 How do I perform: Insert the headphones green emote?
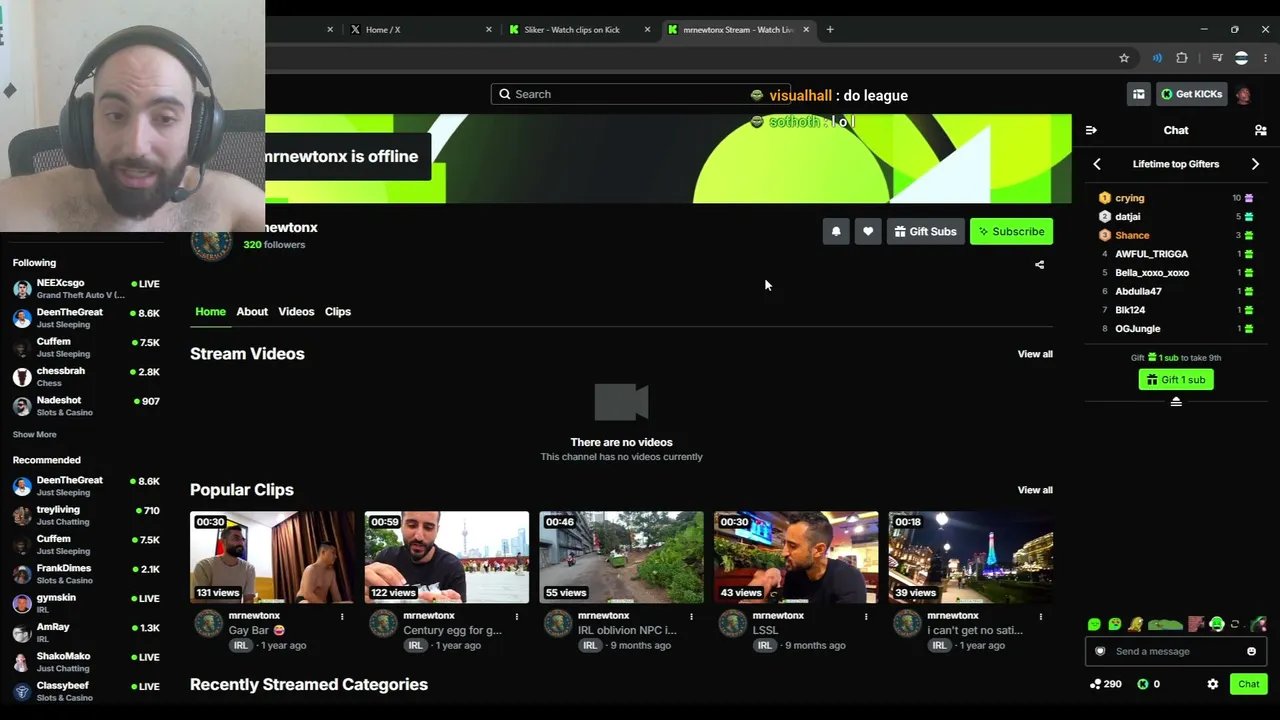(1217, 624)
